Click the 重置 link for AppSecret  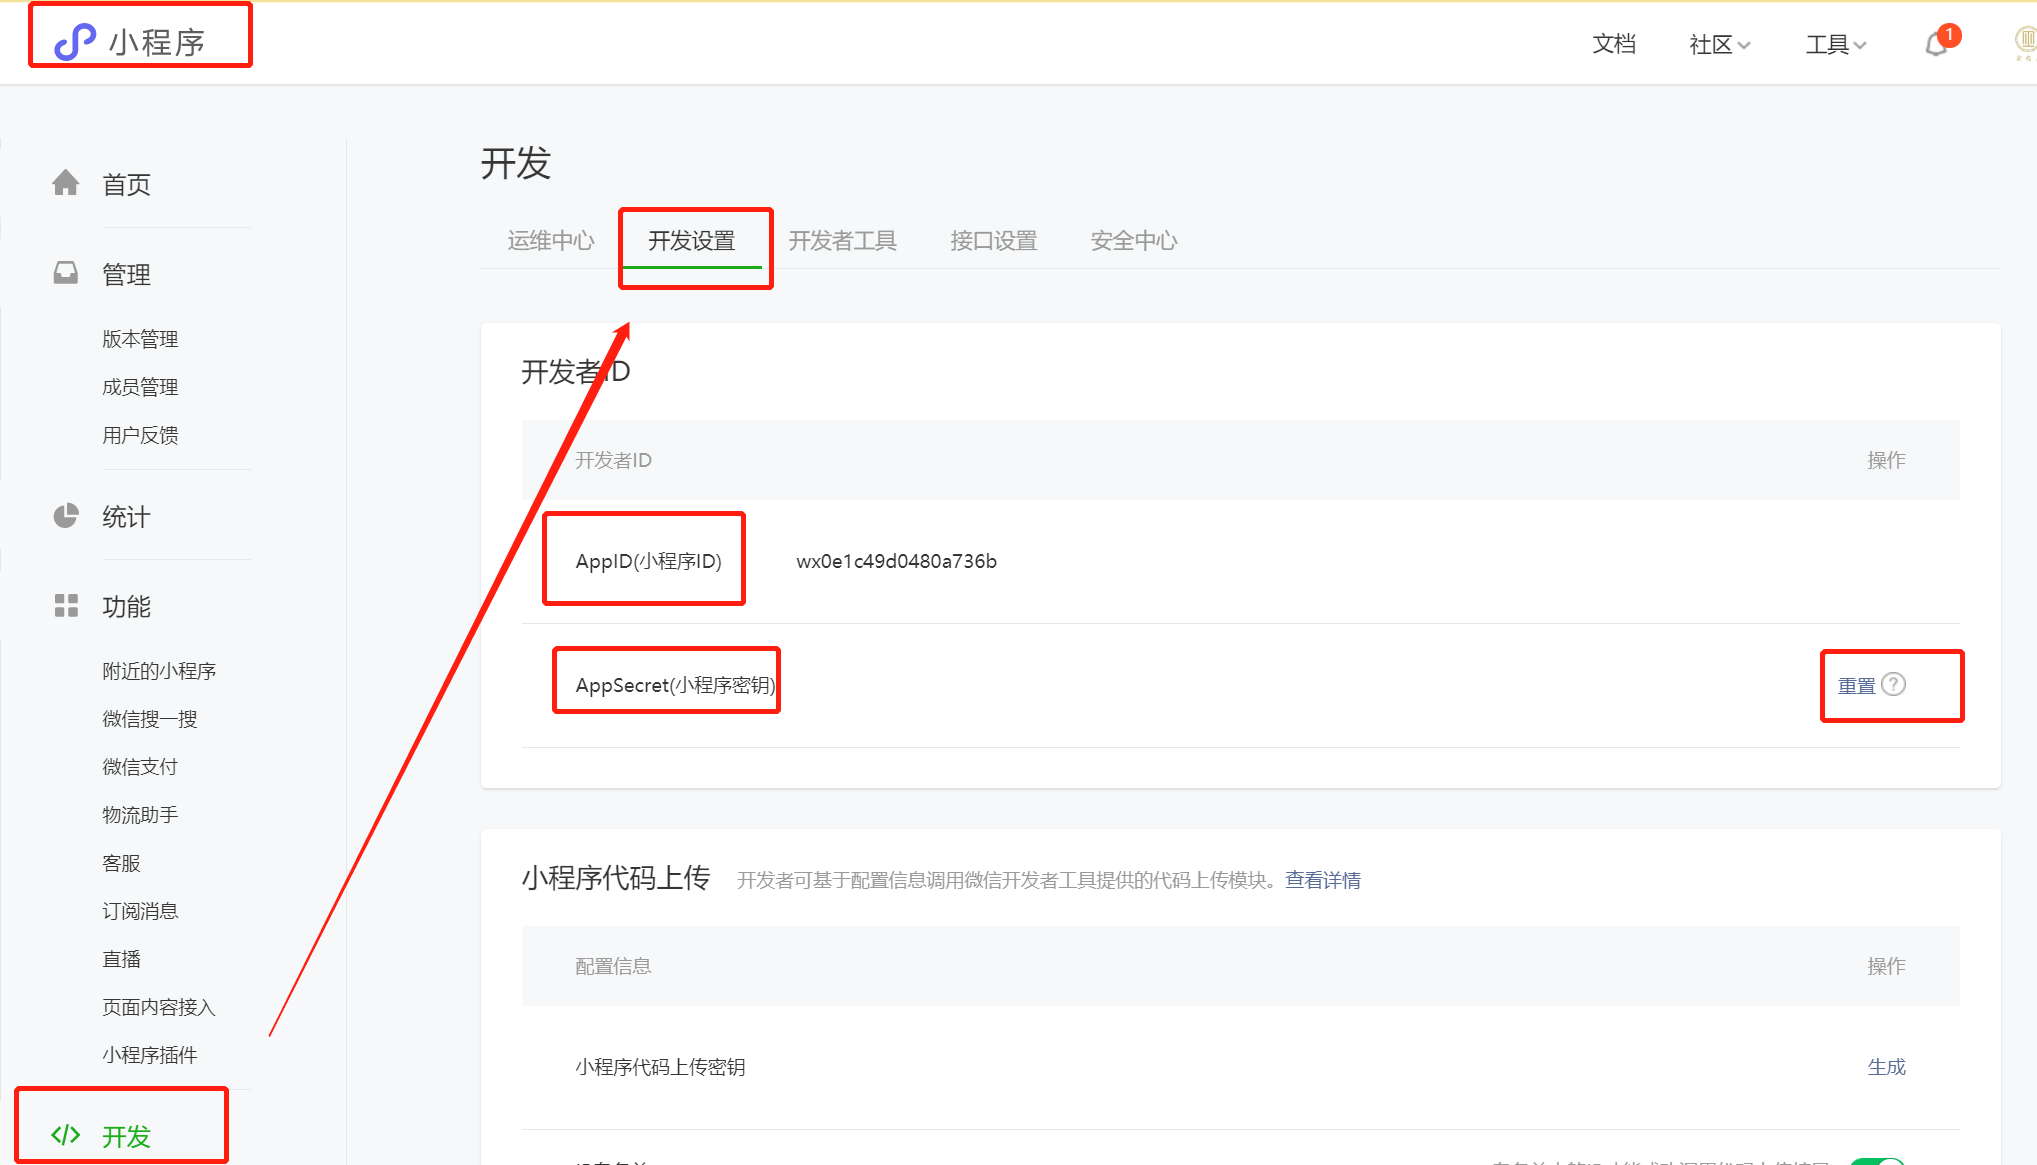[x=1857, y=686]
